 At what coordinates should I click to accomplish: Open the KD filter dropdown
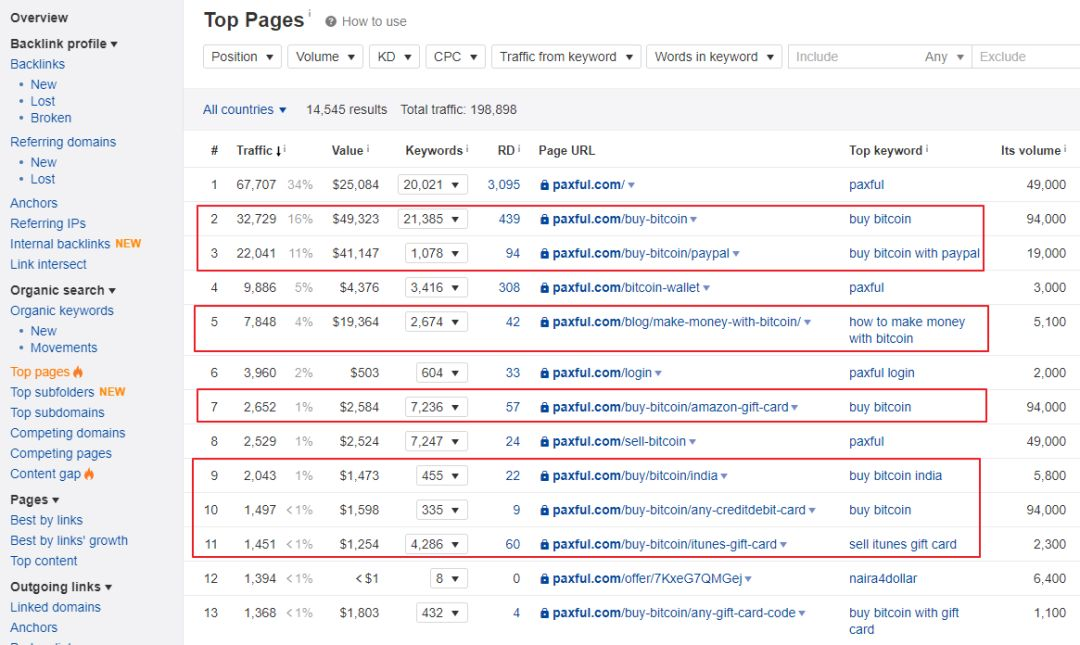(x=394, y=57)
